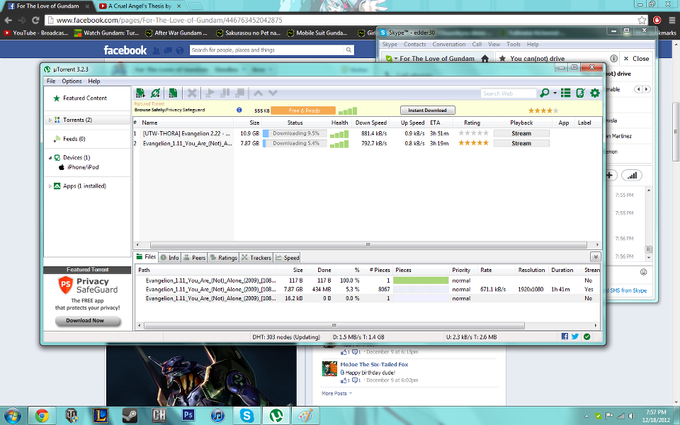Screen dimensions: 680x425
Task: Switch to the Info tab
Action: pos(170,258)
